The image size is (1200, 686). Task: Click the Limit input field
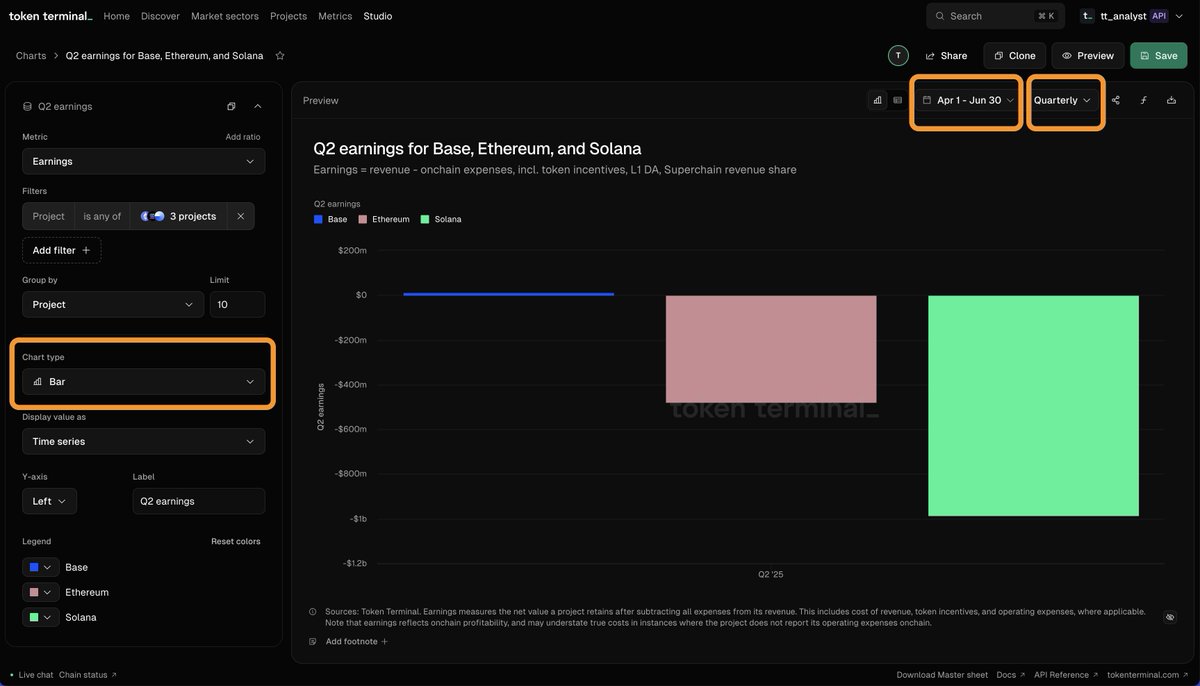coord(237,304)
